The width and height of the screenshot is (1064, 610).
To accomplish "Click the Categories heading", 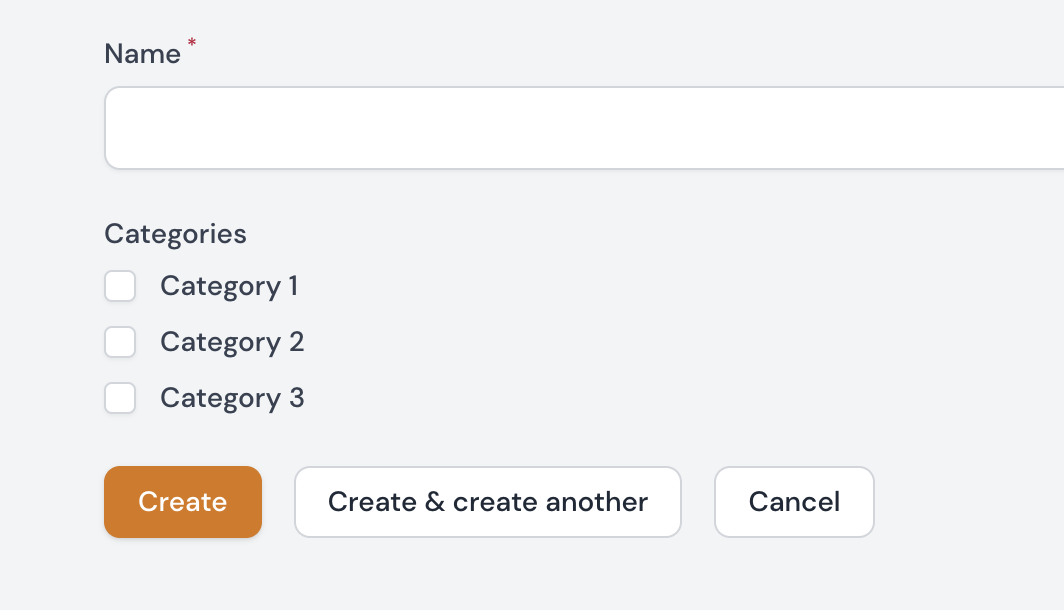I will [x=175, y=234].
